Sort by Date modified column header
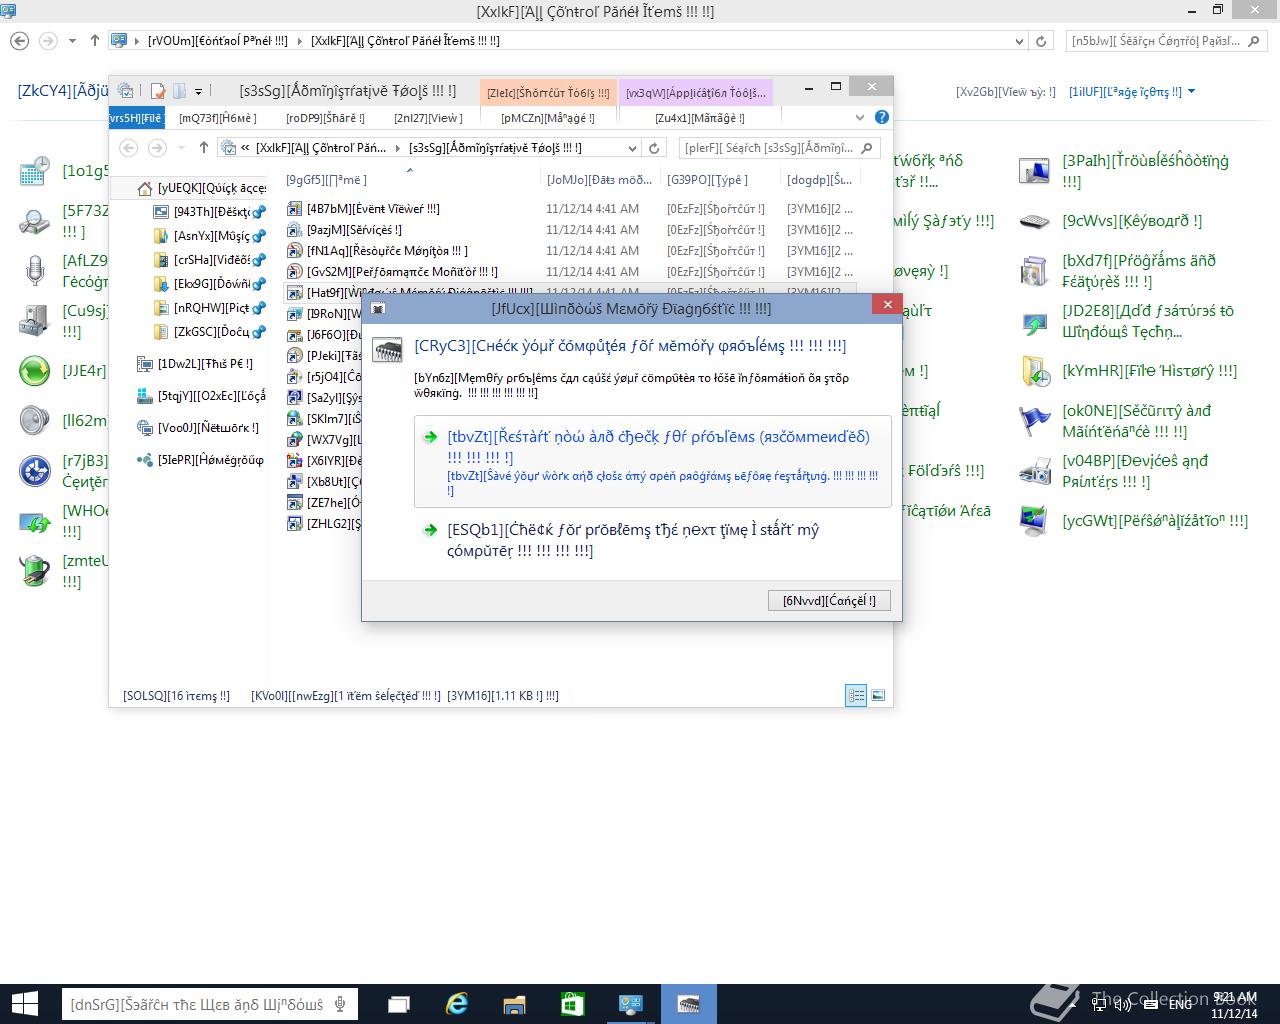 (599, 180)
